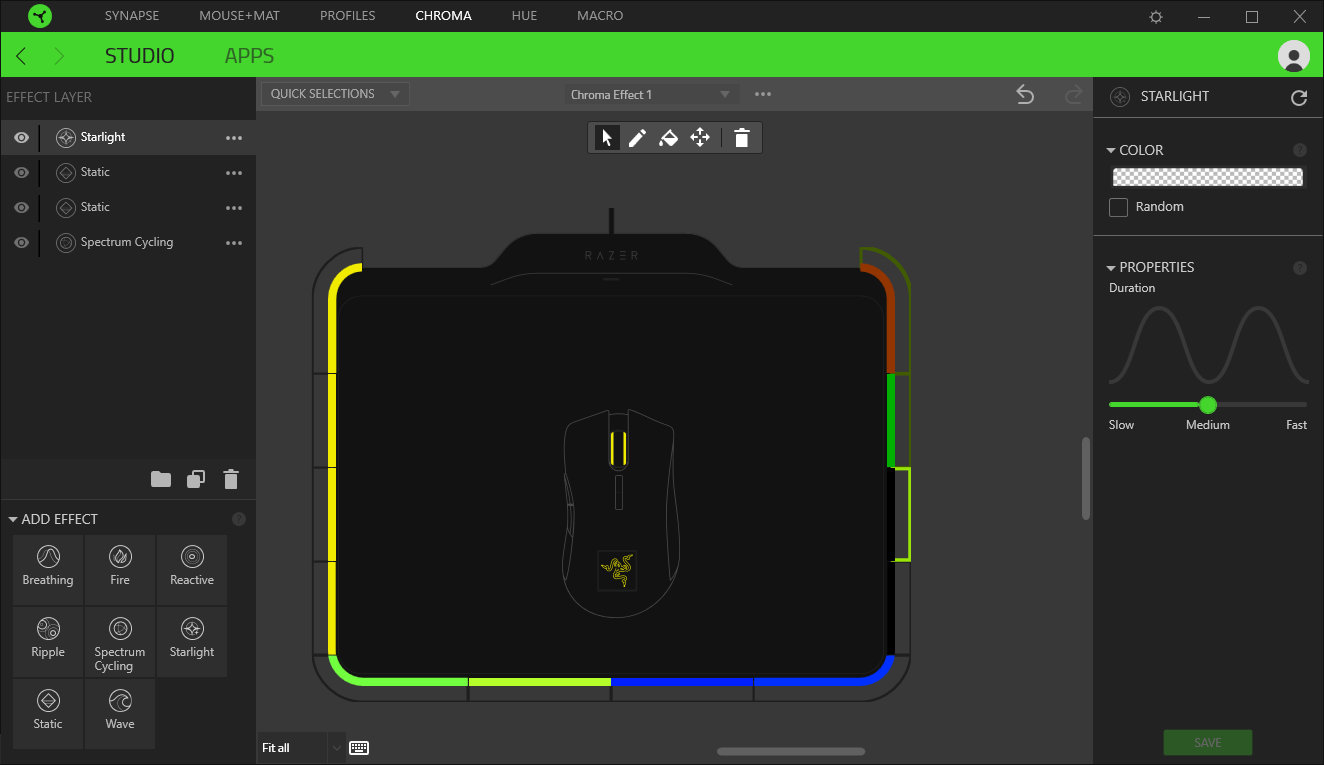Enable the Random color checkbox
Screen dimensions: 1324x765
pyautogui.click(x=1119, y=207)
